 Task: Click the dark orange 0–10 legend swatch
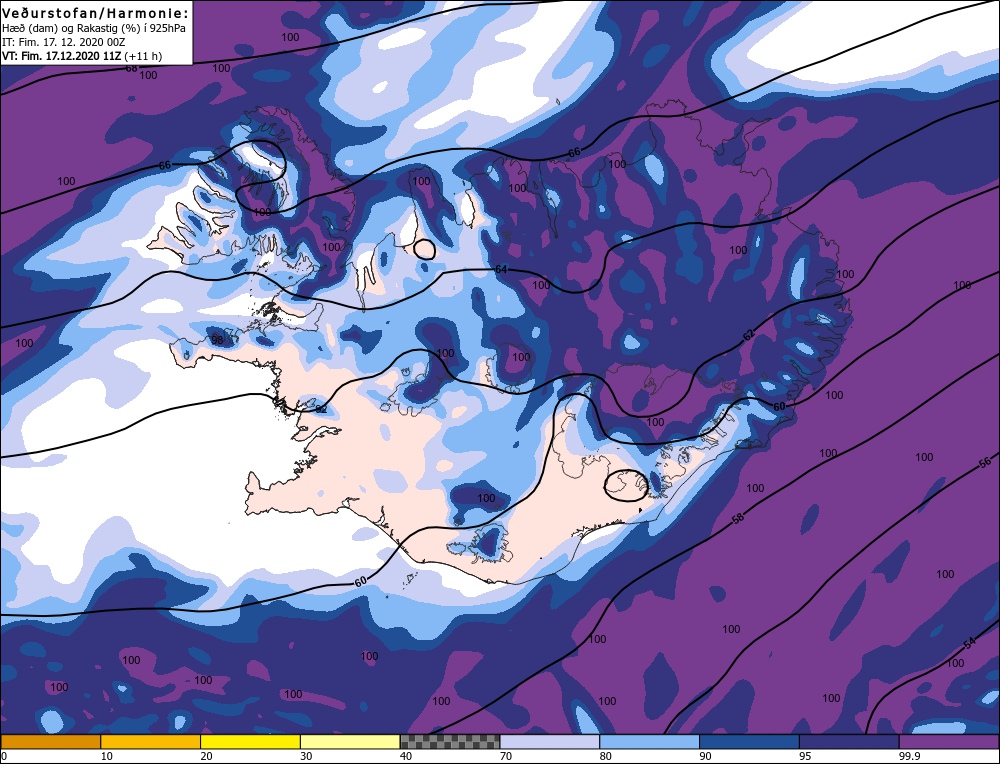click(x=50, y=741)
